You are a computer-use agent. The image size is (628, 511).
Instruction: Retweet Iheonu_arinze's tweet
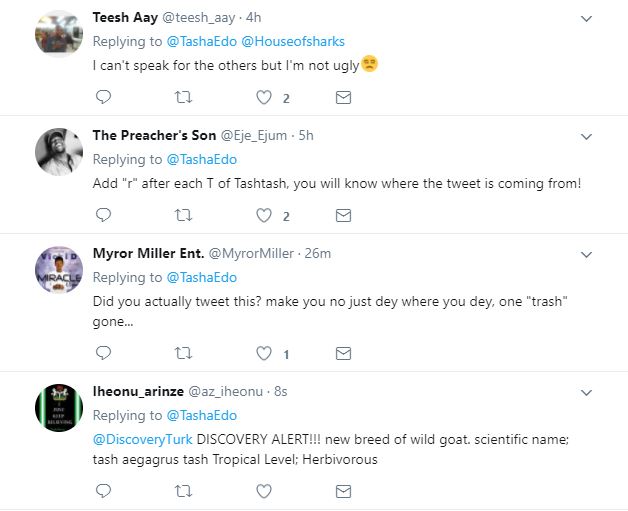(182, 491)
